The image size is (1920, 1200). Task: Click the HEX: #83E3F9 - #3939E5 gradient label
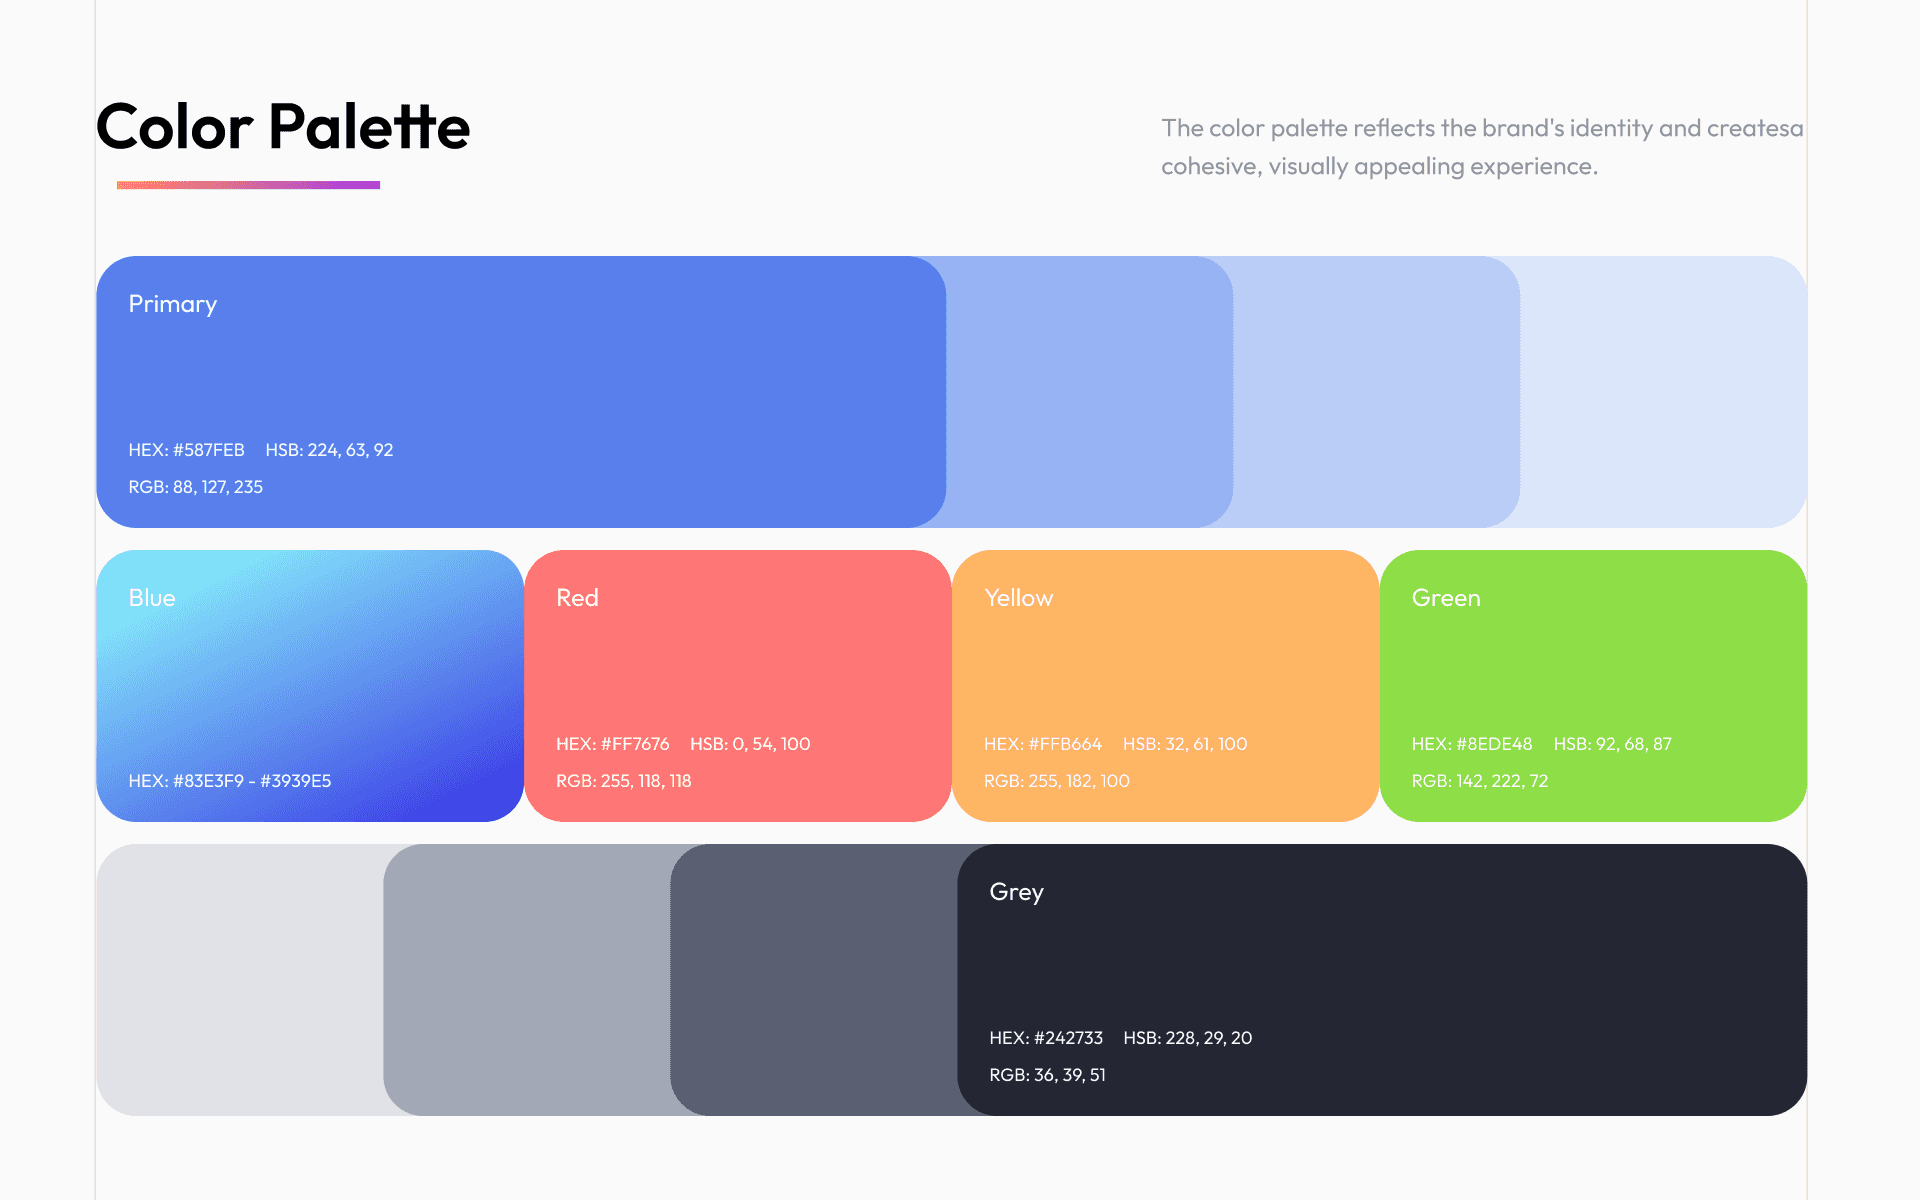click(x=229, y=781)
